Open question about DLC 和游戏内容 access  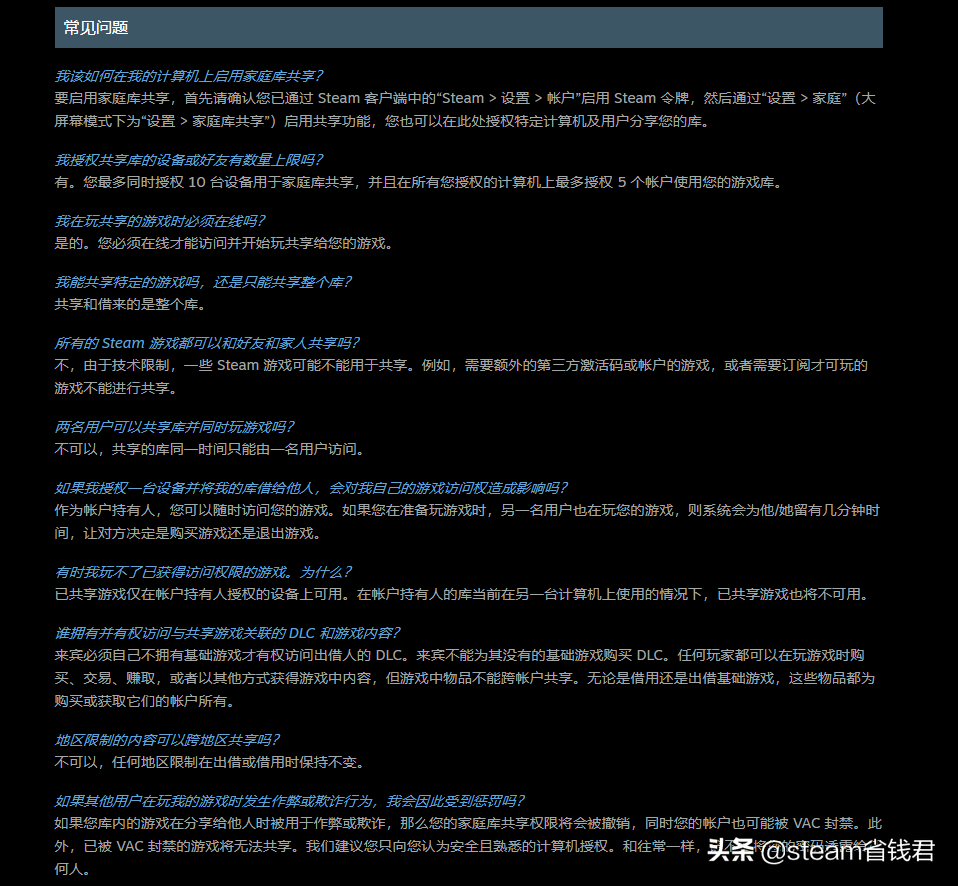click(228, 633)
